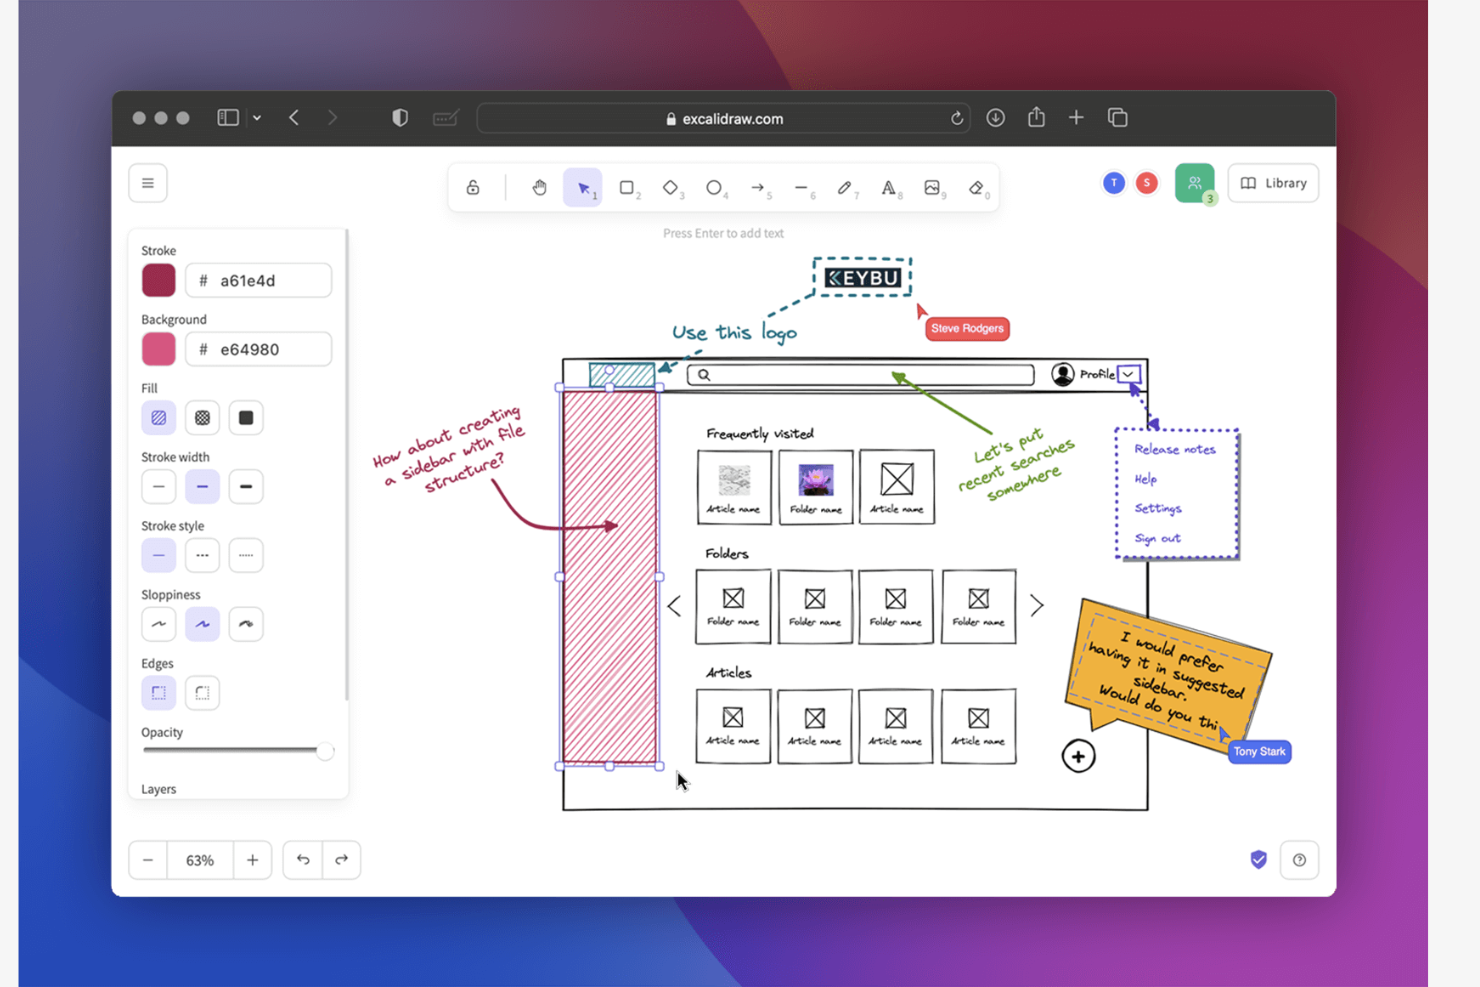This screenshot has height=987, width=1480.
Task: Toggle the keep-tool-active lock
Action: click(472, 187)
